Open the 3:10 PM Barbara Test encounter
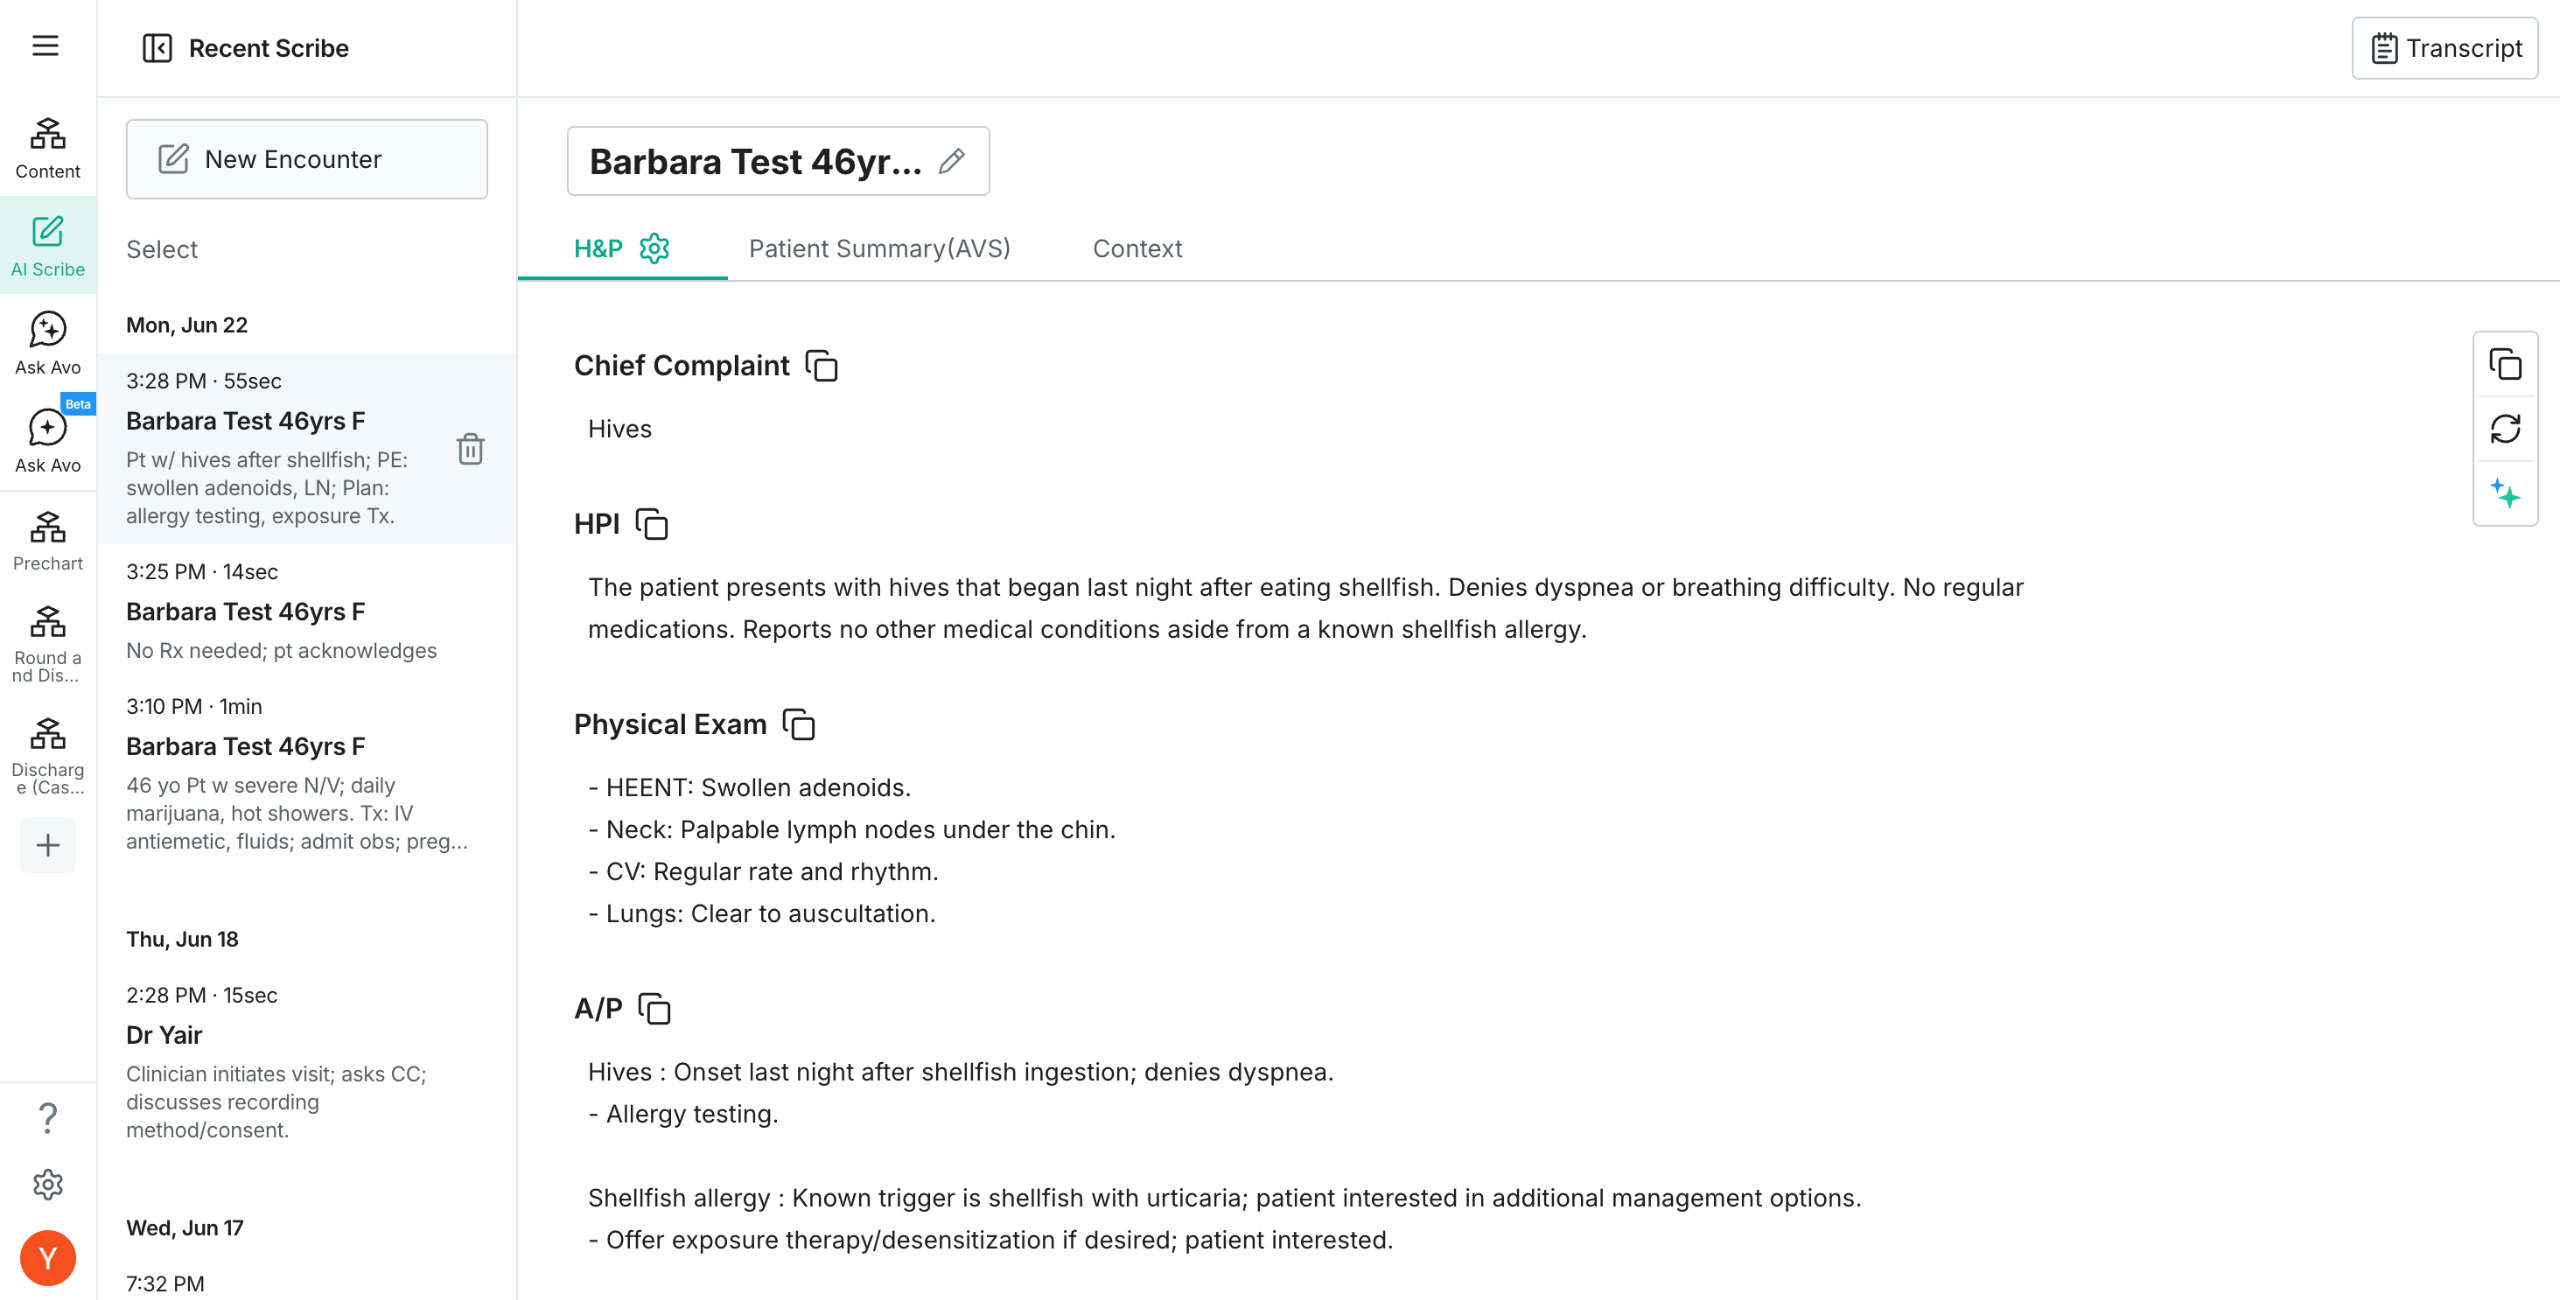 (307, 773)
